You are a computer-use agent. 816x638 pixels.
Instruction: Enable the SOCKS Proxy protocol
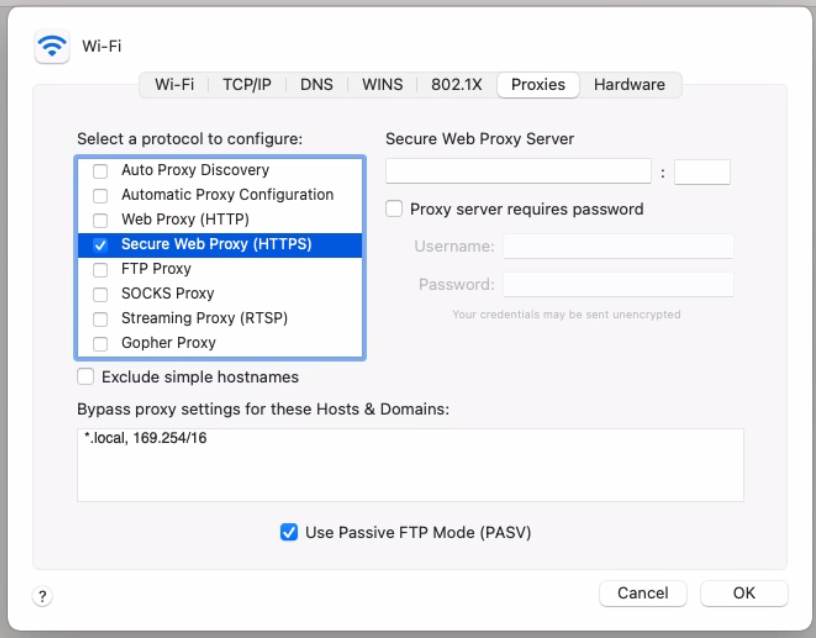(x=100, y=294)
